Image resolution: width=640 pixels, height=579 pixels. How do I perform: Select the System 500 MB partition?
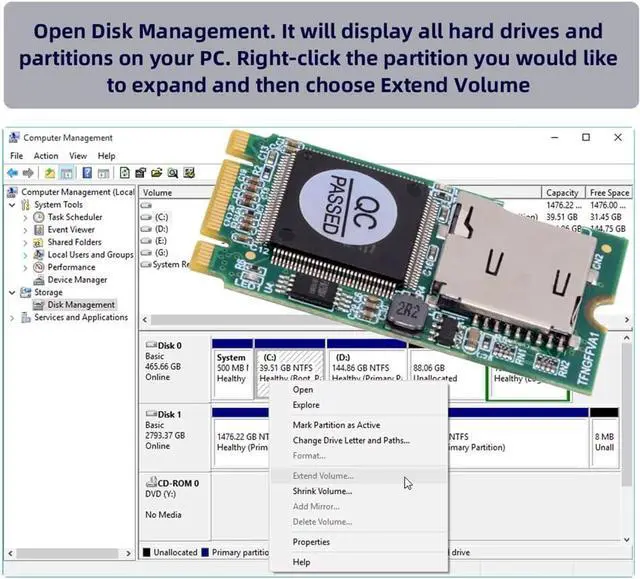[231, 368]
